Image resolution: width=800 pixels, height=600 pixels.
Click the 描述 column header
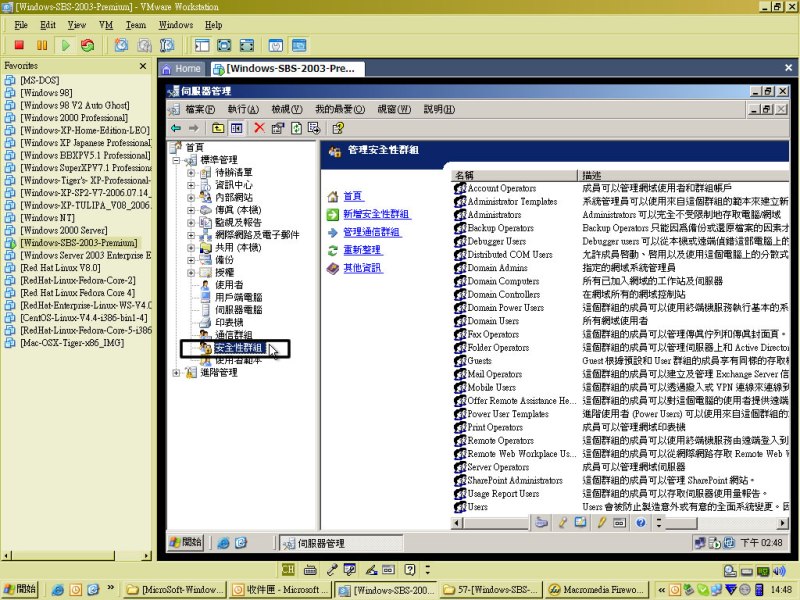tap(683, 176)
